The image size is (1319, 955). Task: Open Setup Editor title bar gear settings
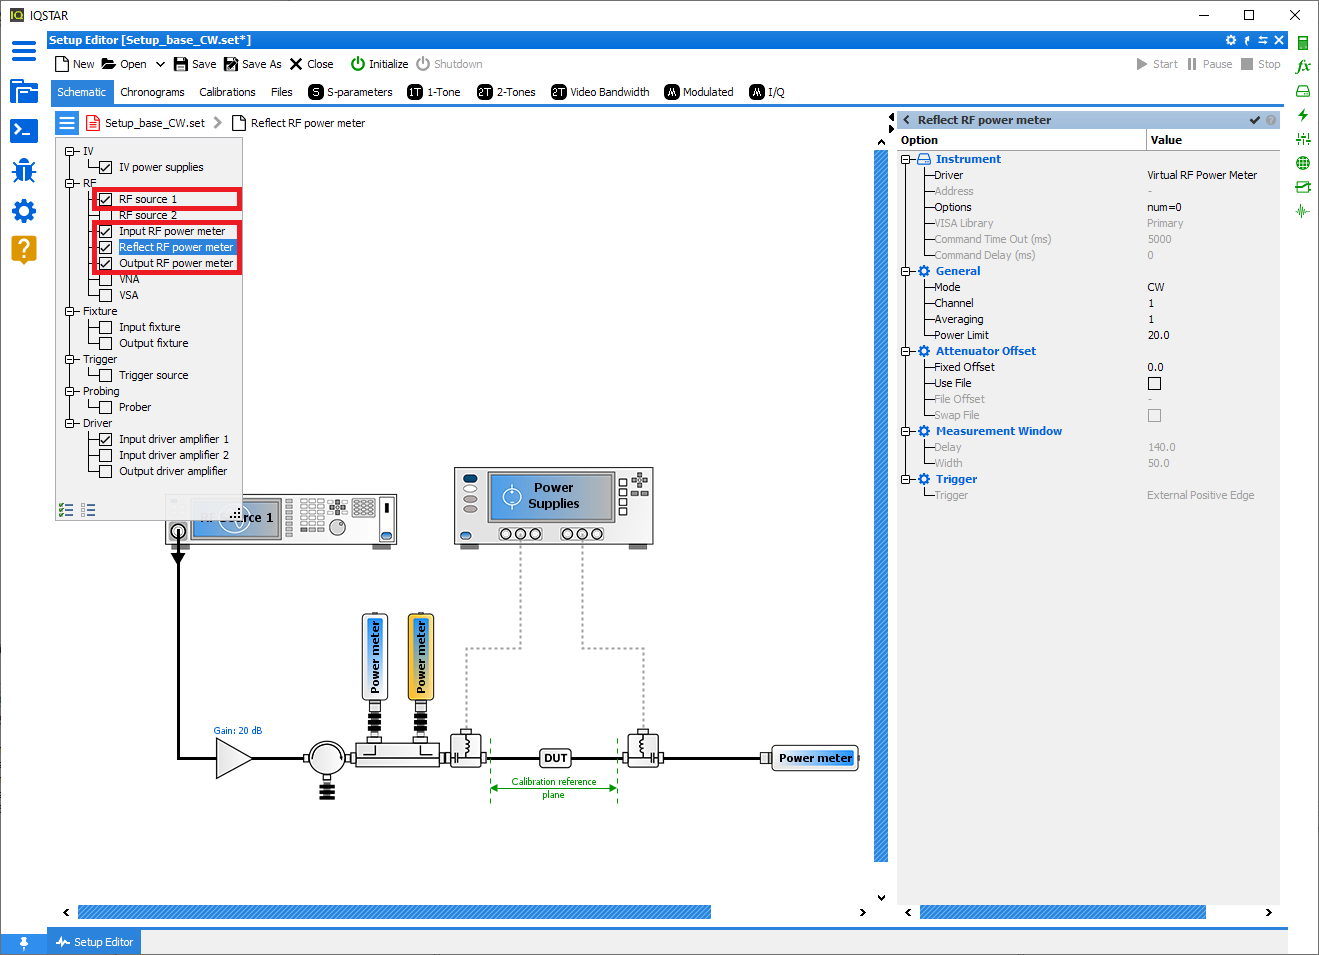click(x=1231, y=40)
